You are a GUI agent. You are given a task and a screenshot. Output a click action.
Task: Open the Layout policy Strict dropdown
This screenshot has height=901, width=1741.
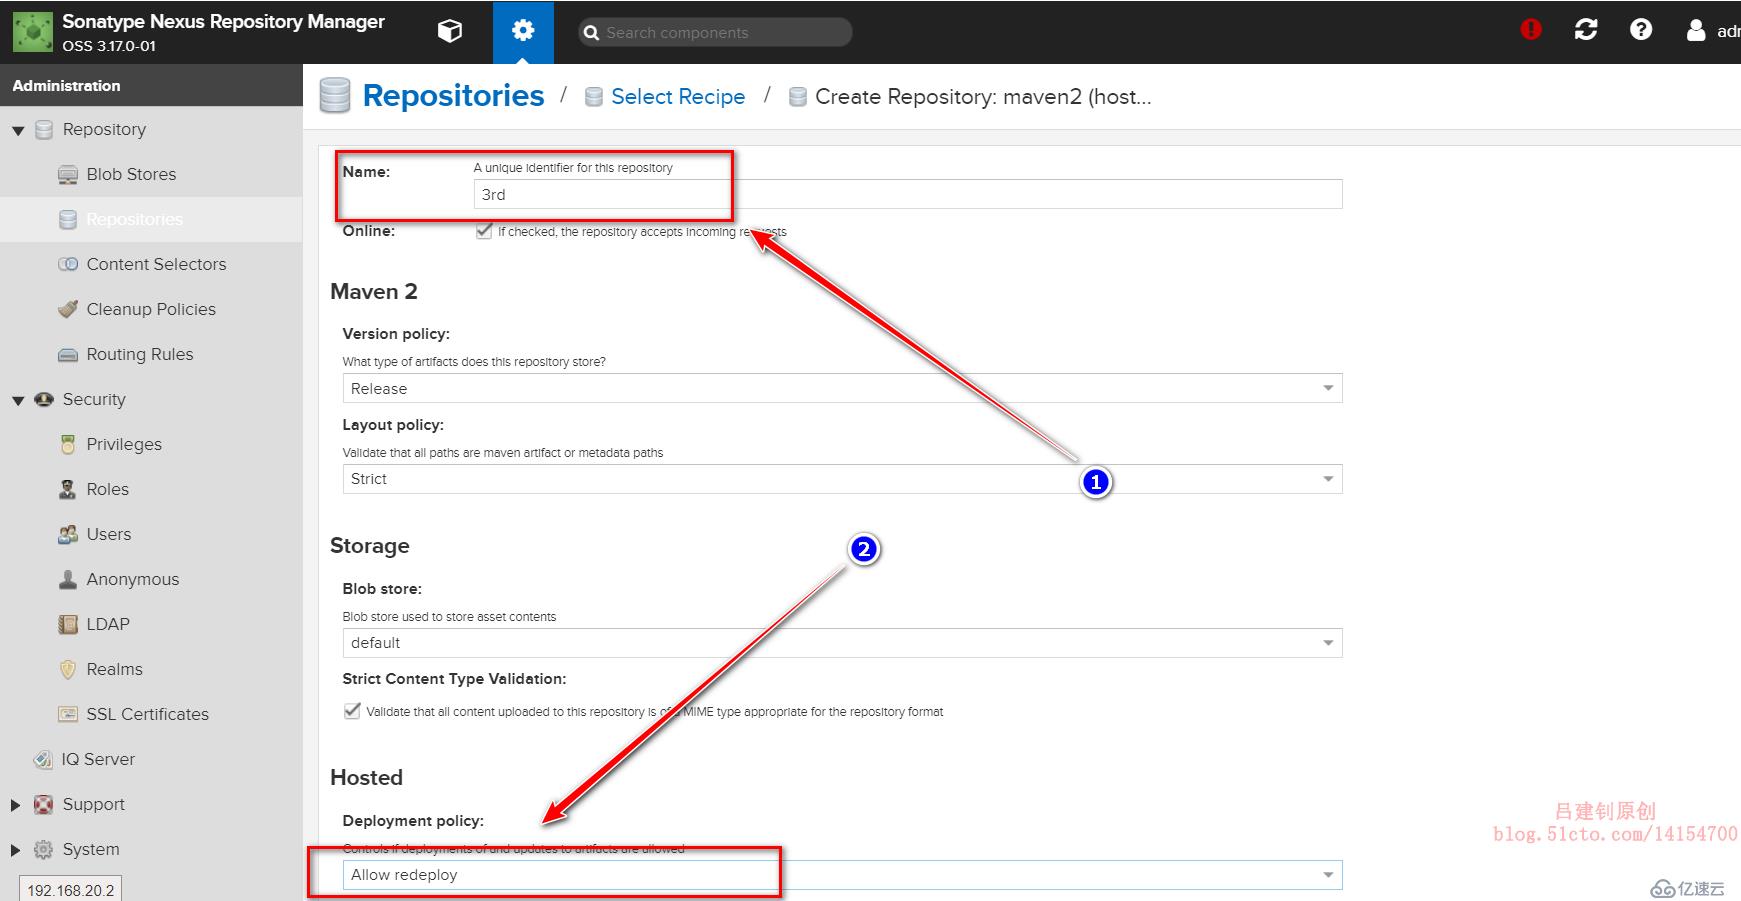point(842,479)
